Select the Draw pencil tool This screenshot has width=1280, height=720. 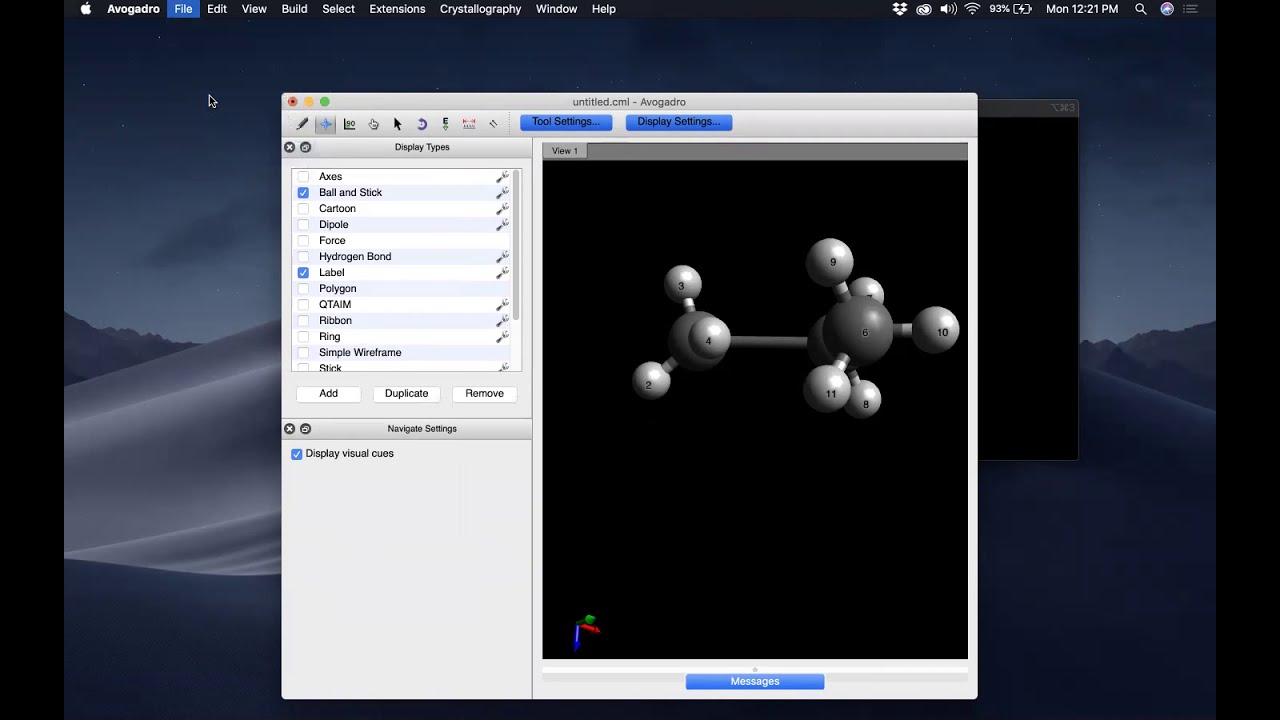(302, 124)
